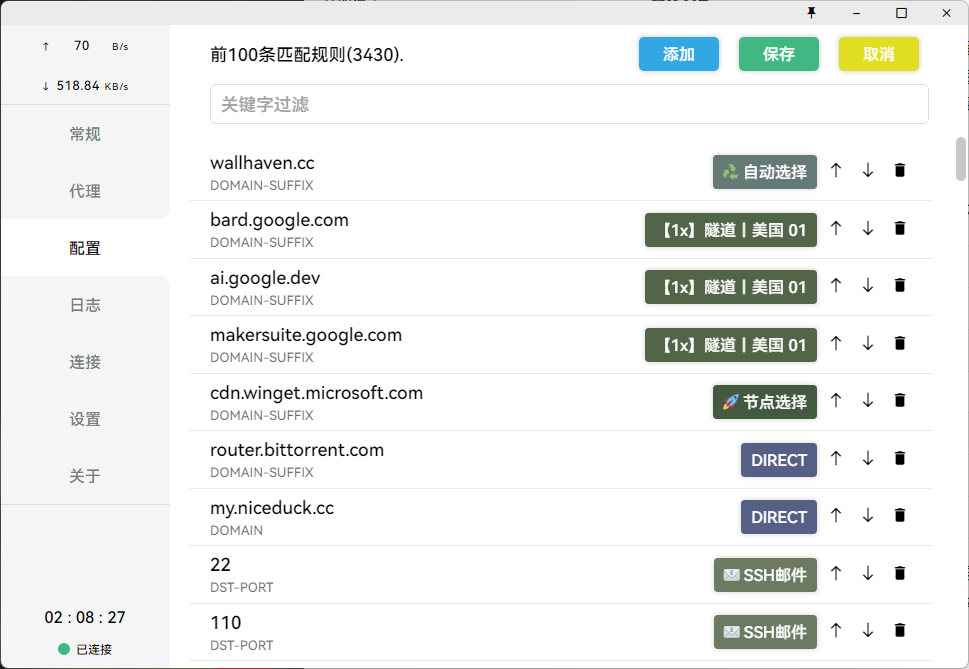Click the blue 添加 button
The width and height of the screenshot is (969, 669).
click(678, 54)
